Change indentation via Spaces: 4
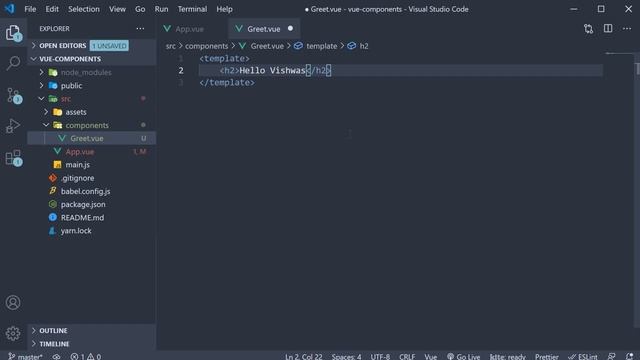The height and width of the screenshot is (360, 640). pyautogui.click(x=346, y=356)
